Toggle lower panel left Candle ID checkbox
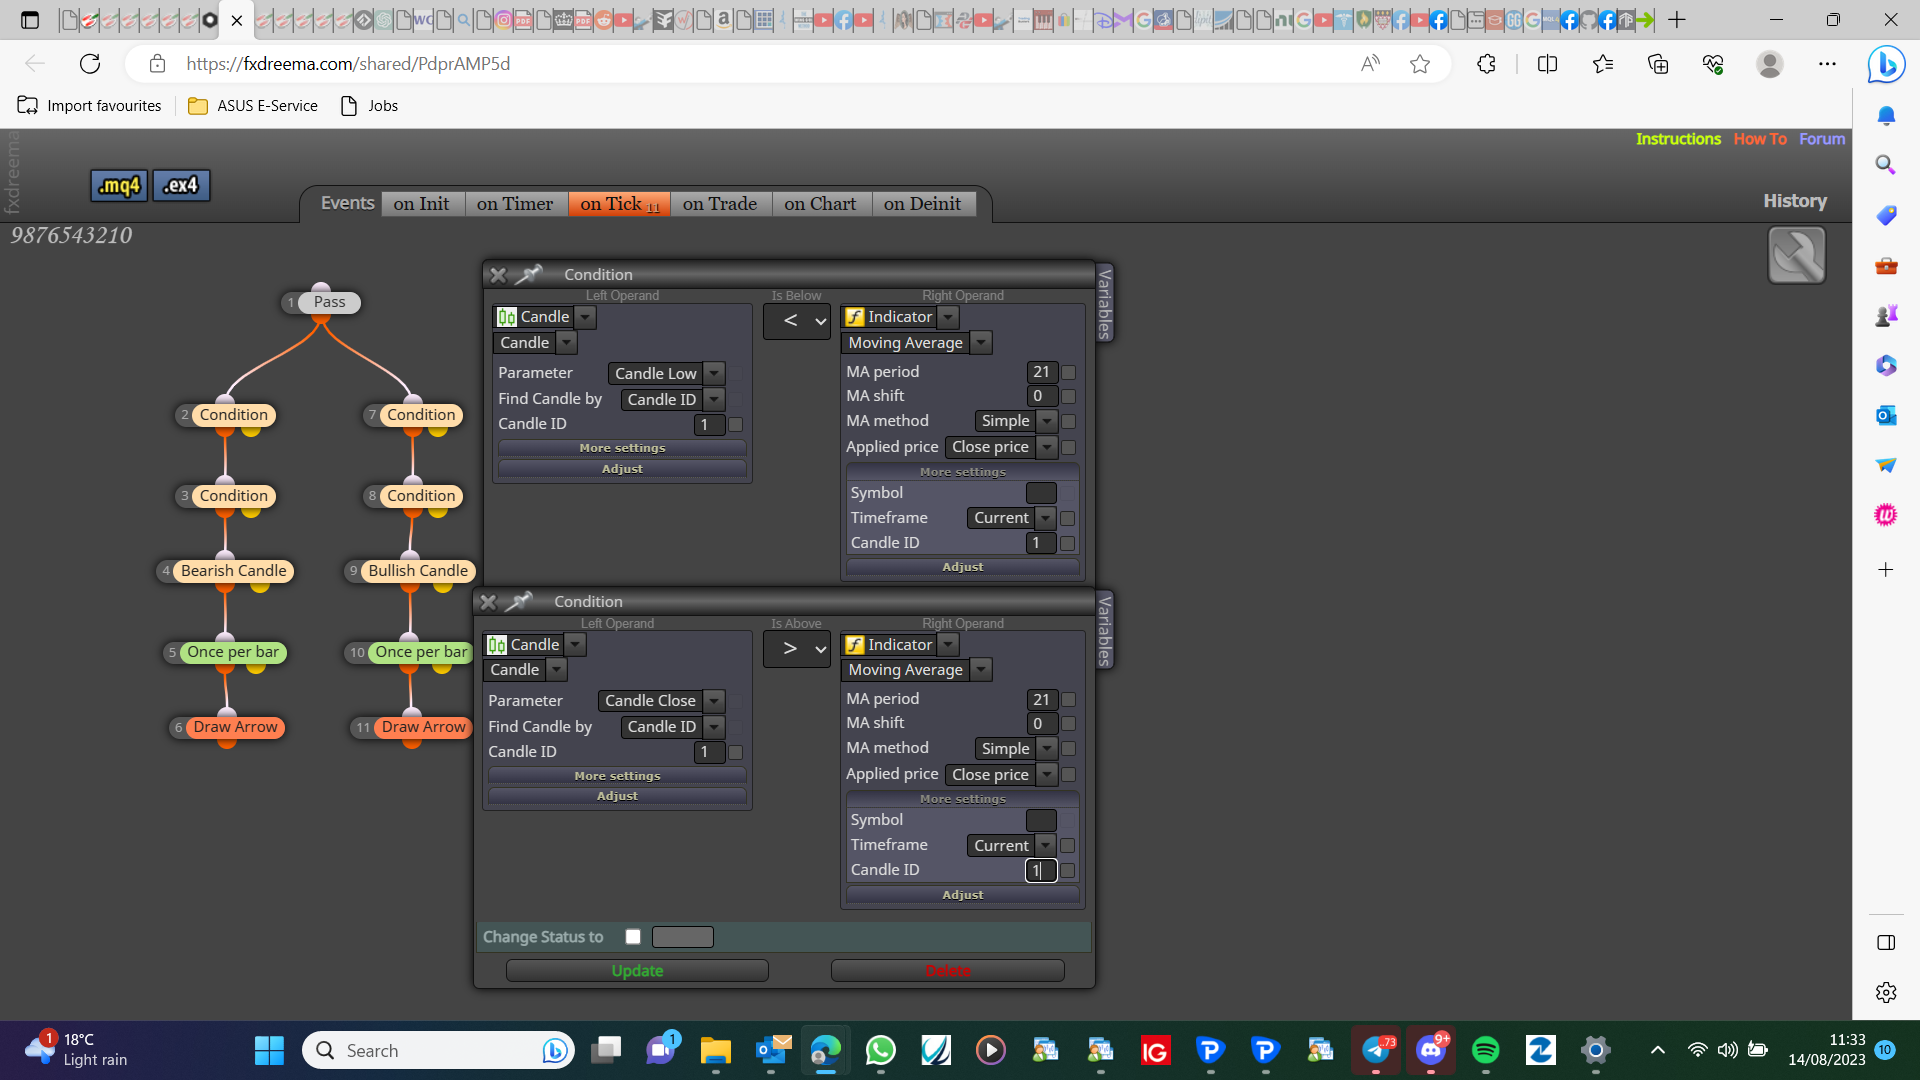This screenshot has height=1080, width=1920. pos(736,752)
